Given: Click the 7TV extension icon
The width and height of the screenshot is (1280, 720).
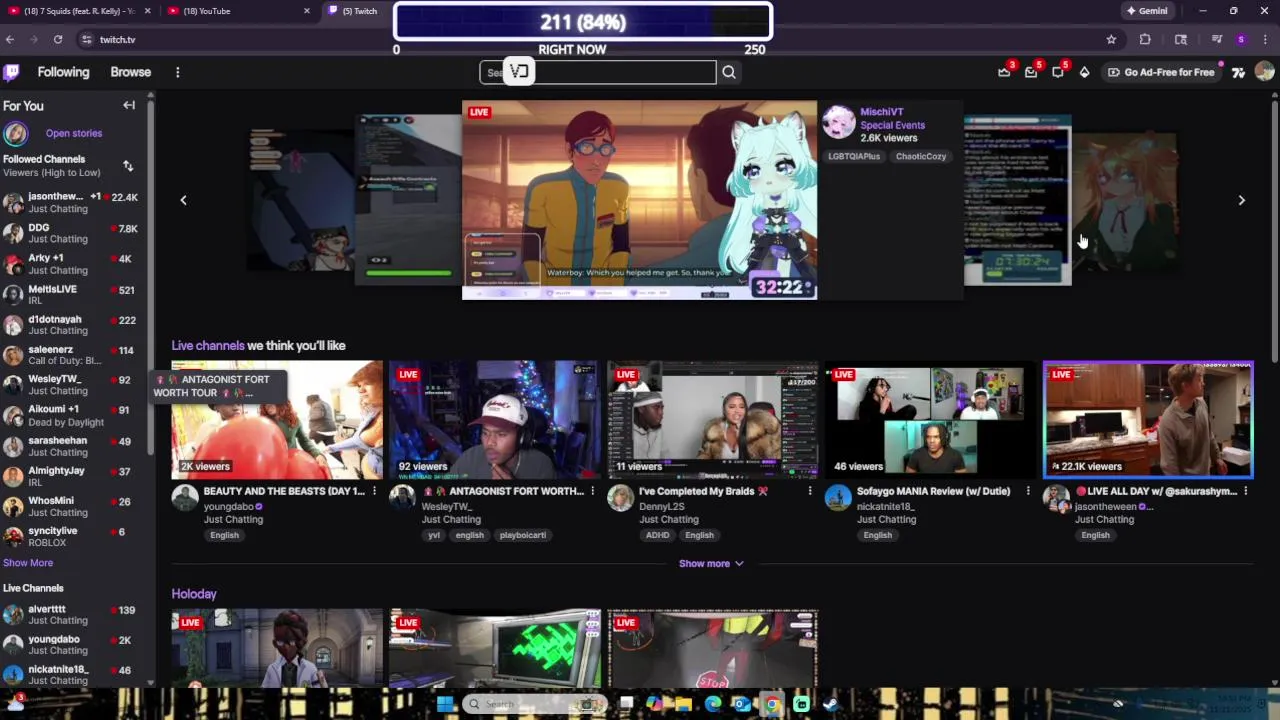Looking at the screenshot, I should tap(1238, 72).
